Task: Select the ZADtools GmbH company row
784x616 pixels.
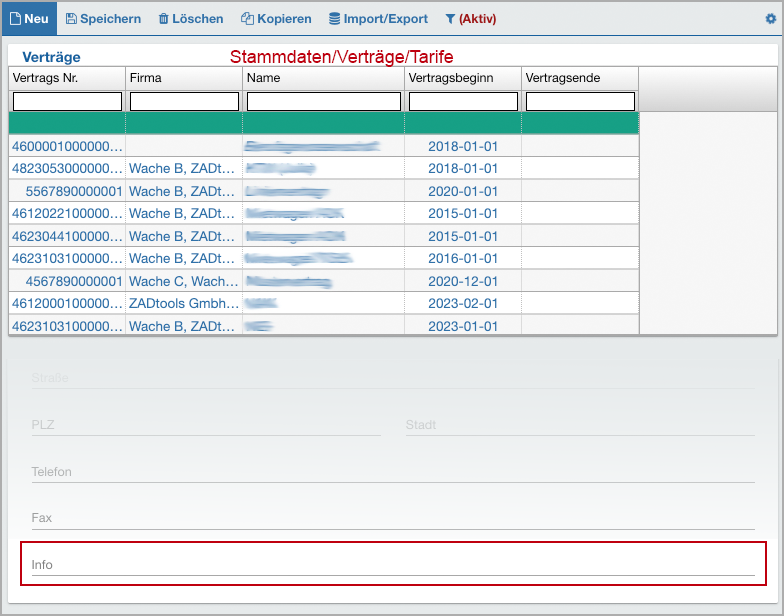Action: tap(184, 303)
